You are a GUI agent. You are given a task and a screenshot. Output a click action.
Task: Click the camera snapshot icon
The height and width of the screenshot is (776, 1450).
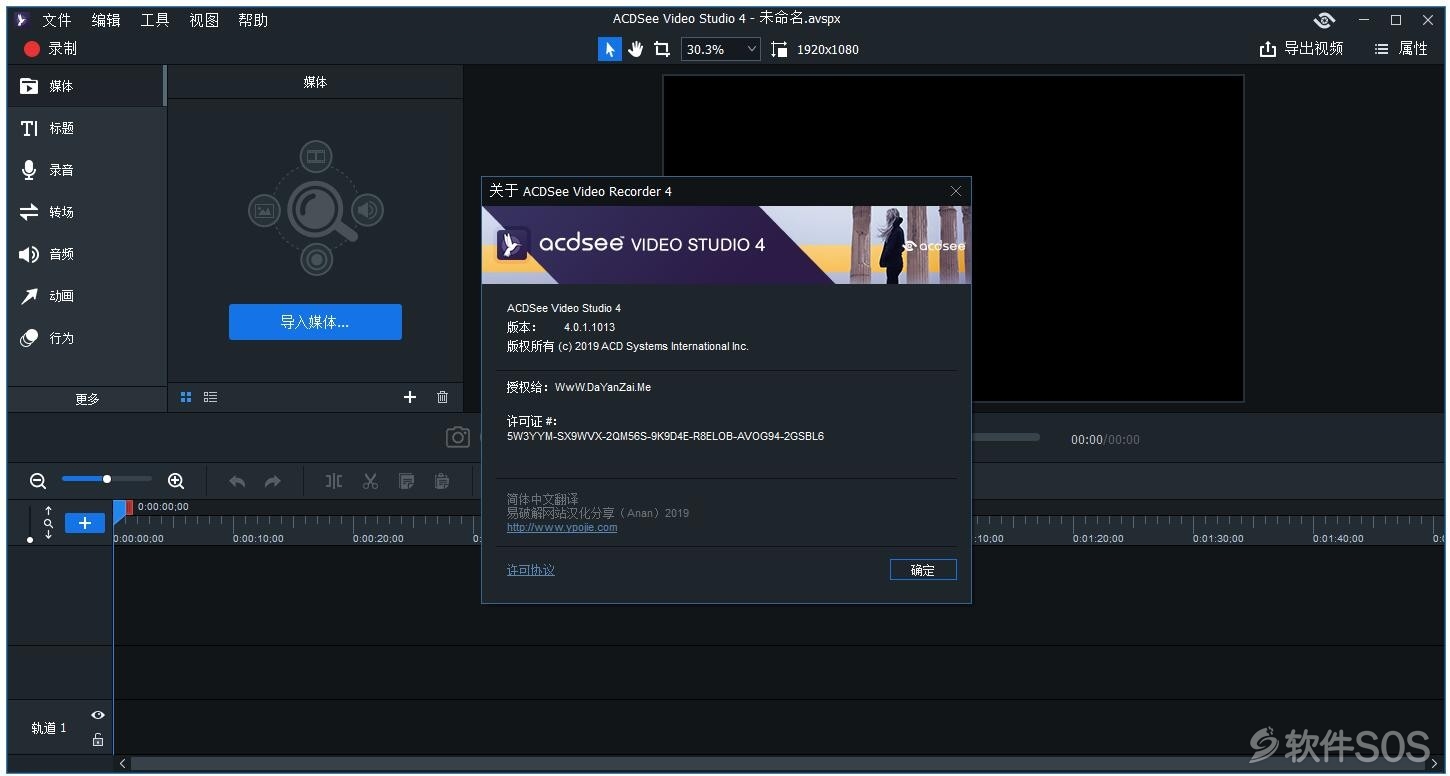[458, 437]
